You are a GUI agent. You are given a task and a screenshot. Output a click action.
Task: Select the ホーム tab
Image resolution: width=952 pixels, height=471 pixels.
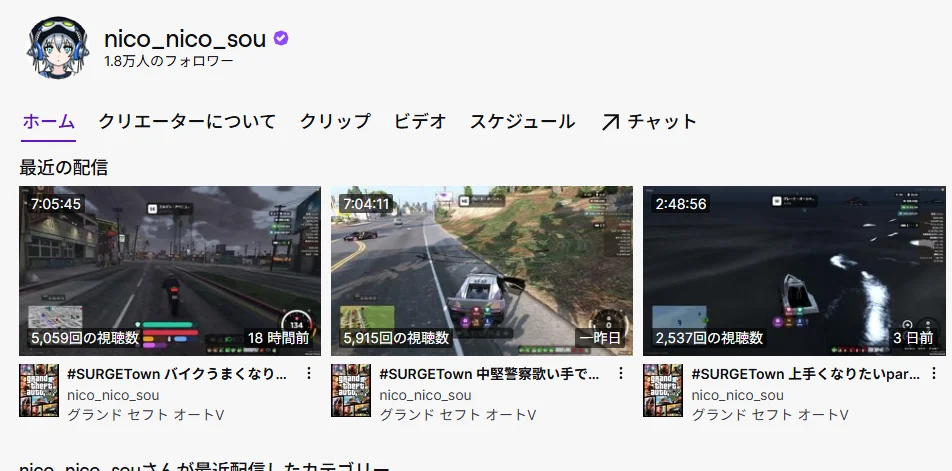click(49, 121)
